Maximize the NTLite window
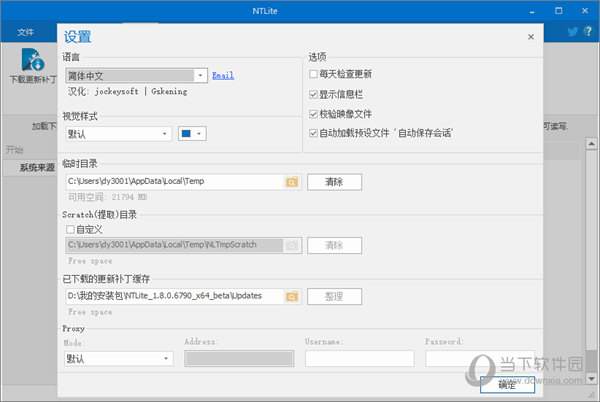 (x=559, y=11)
